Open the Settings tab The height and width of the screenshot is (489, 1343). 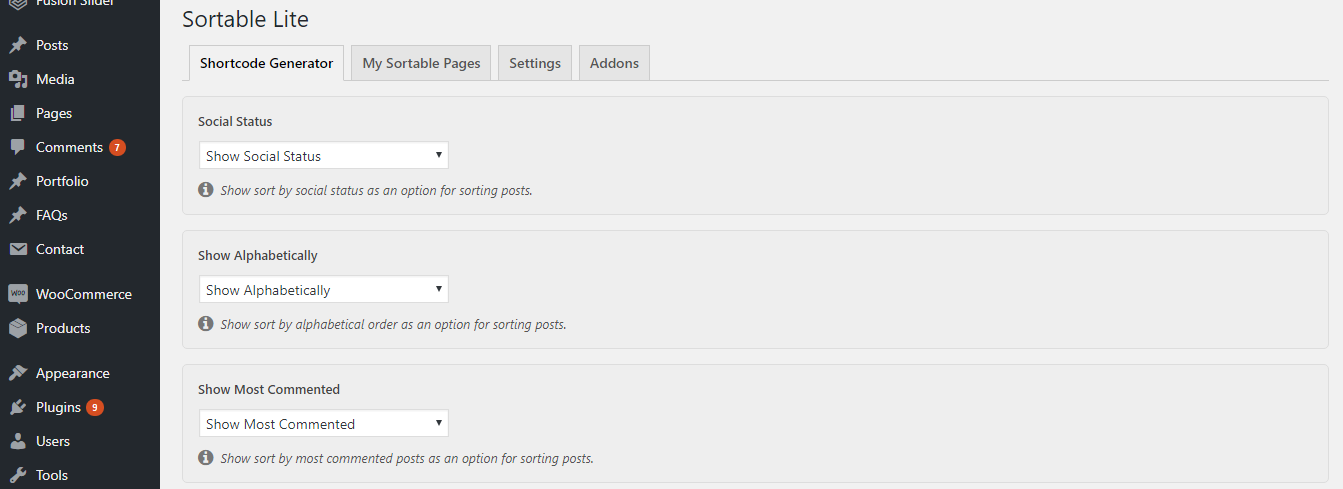click(x=535, y=63)
